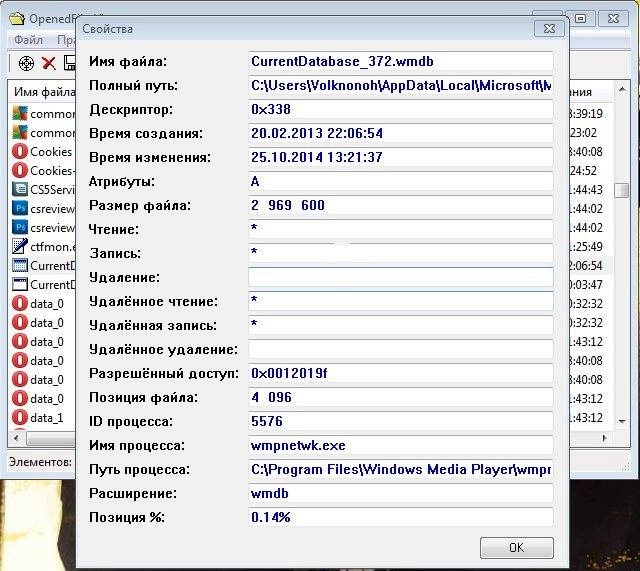Click the Имя файла field CurrentDatabase_372.wmdb
The width and height of the screenshot is (640, 571).
pos(401,61)
